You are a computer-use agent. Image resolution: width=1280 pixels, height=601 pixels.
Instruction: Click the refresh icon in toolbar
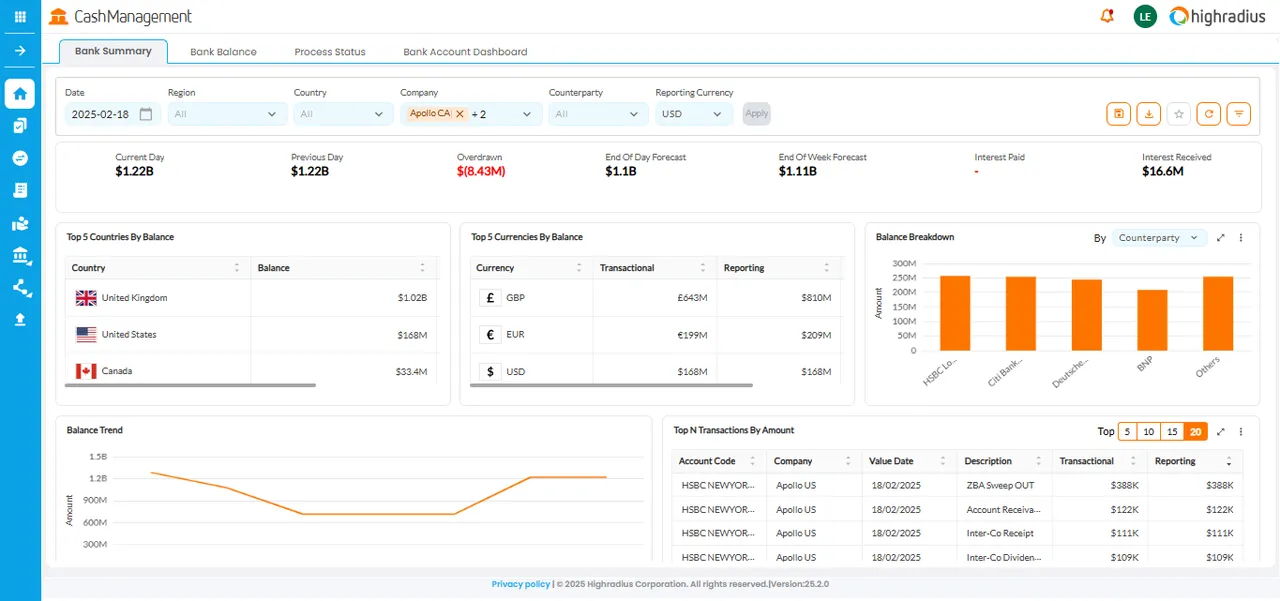1209,114
